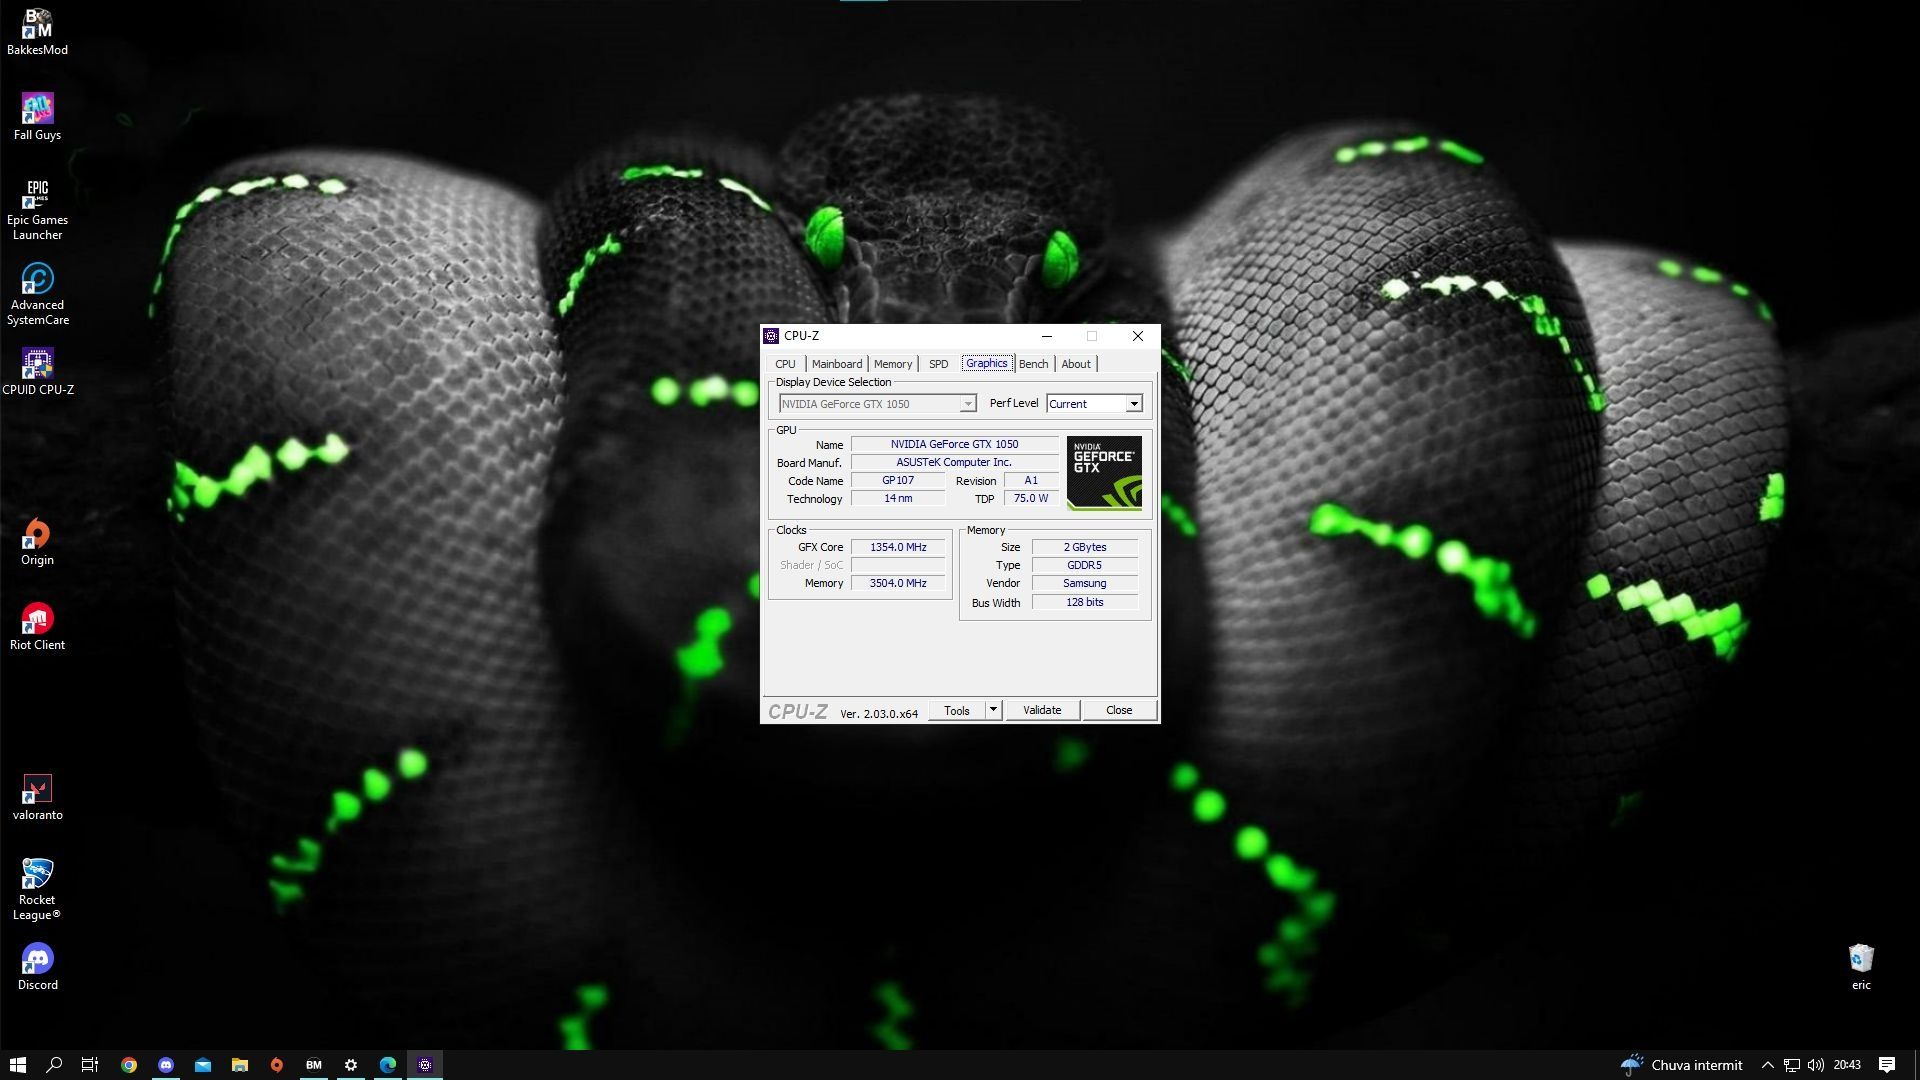
Task: Open the SPD tab
Action: click(938, 364)
